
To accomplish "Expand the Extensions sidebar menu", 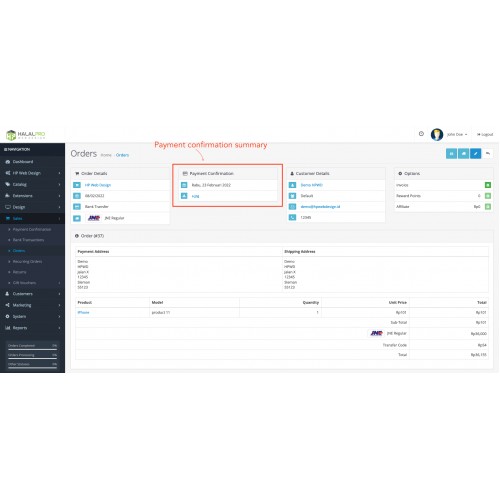I will [x=32, y=196].
